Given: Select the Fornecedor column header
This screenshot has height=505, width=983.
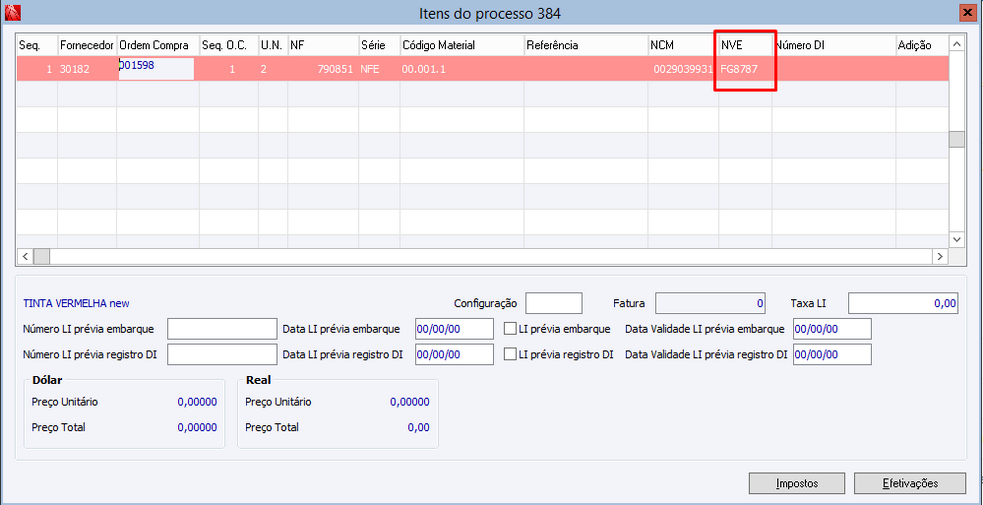Looking at the screenshot, I should point(87,45).
